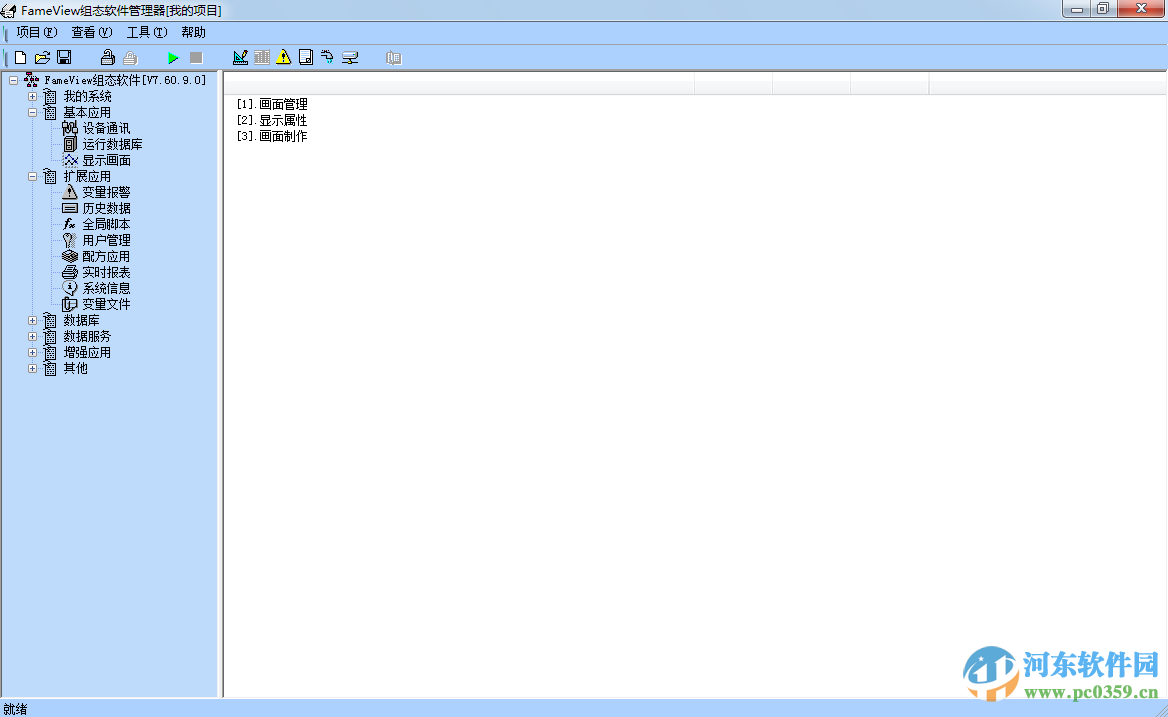
Task: Stop runtime with the grey square button
Action: coord(196,57)
